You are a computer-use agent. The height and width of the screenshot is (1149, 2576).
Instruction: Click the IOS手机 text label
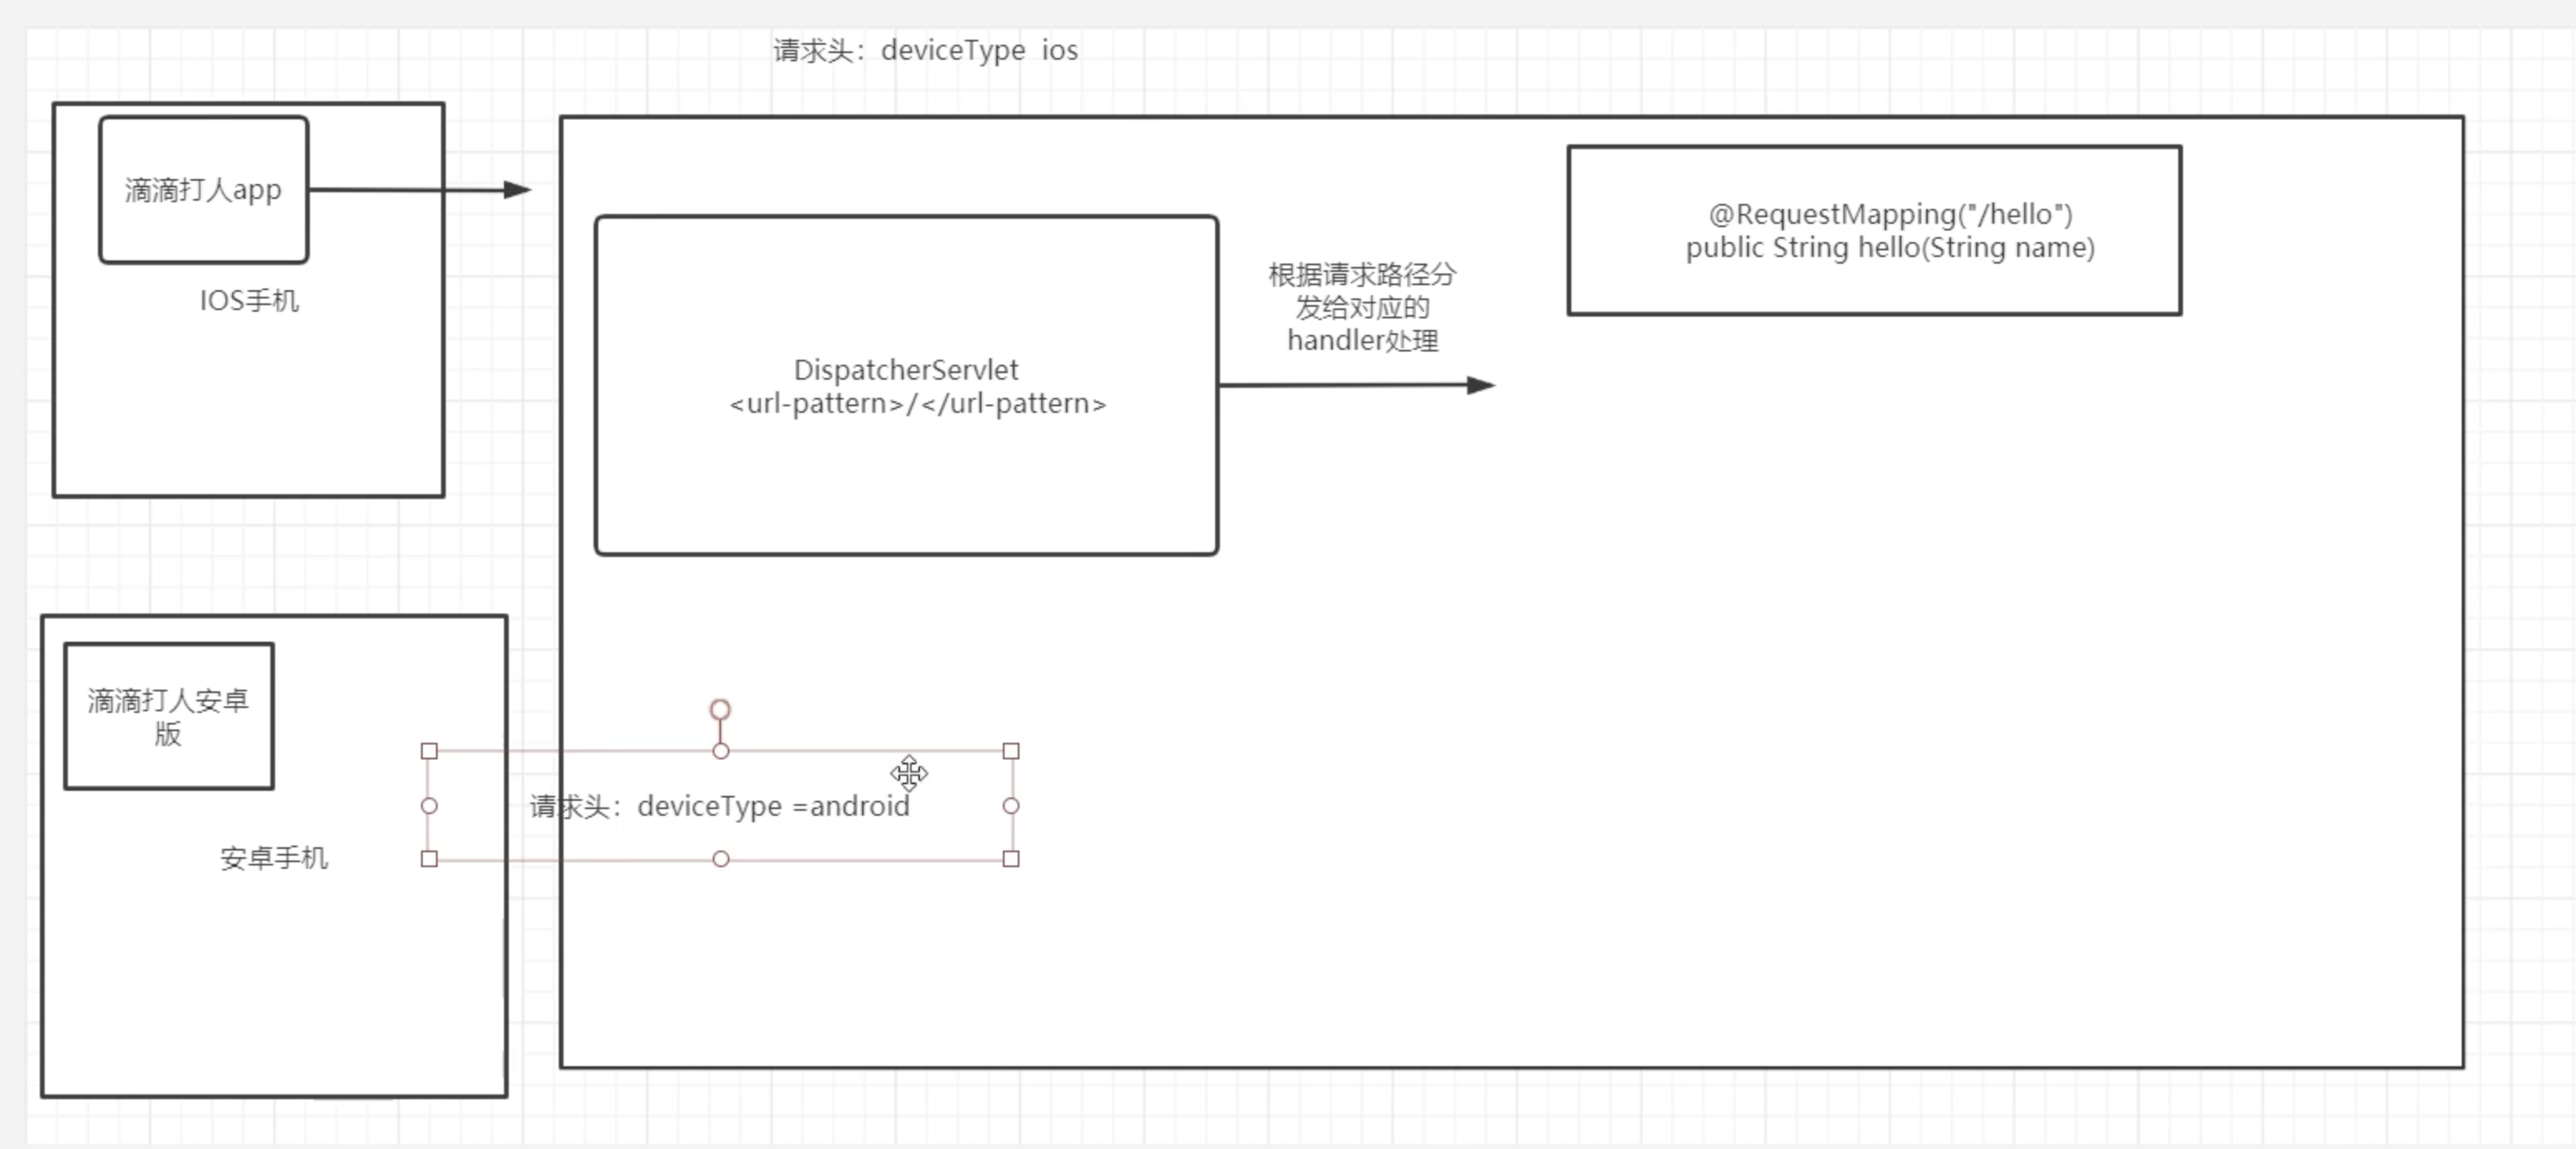(x=249, y=301)
